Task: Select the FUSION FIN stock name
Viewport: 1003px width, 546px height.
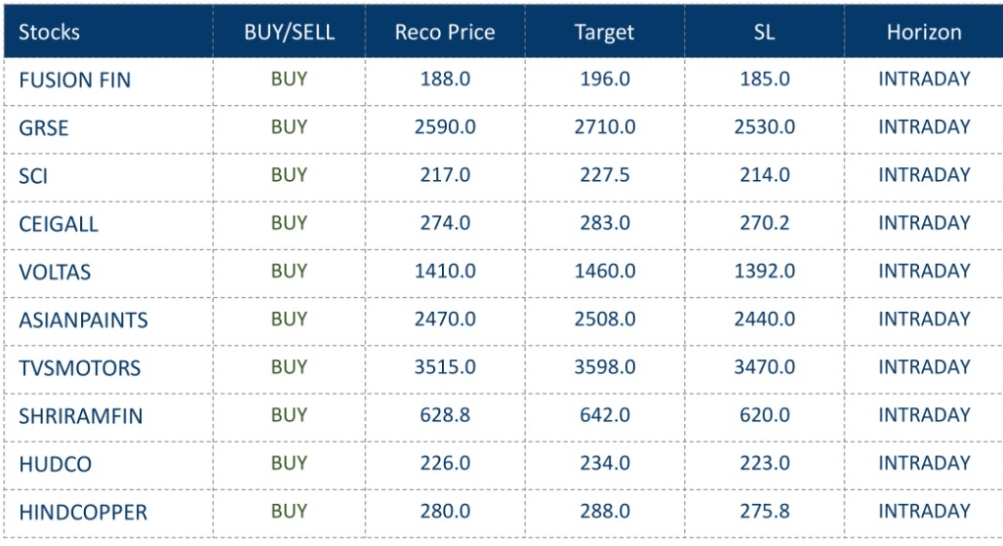Action: (74, 80)
